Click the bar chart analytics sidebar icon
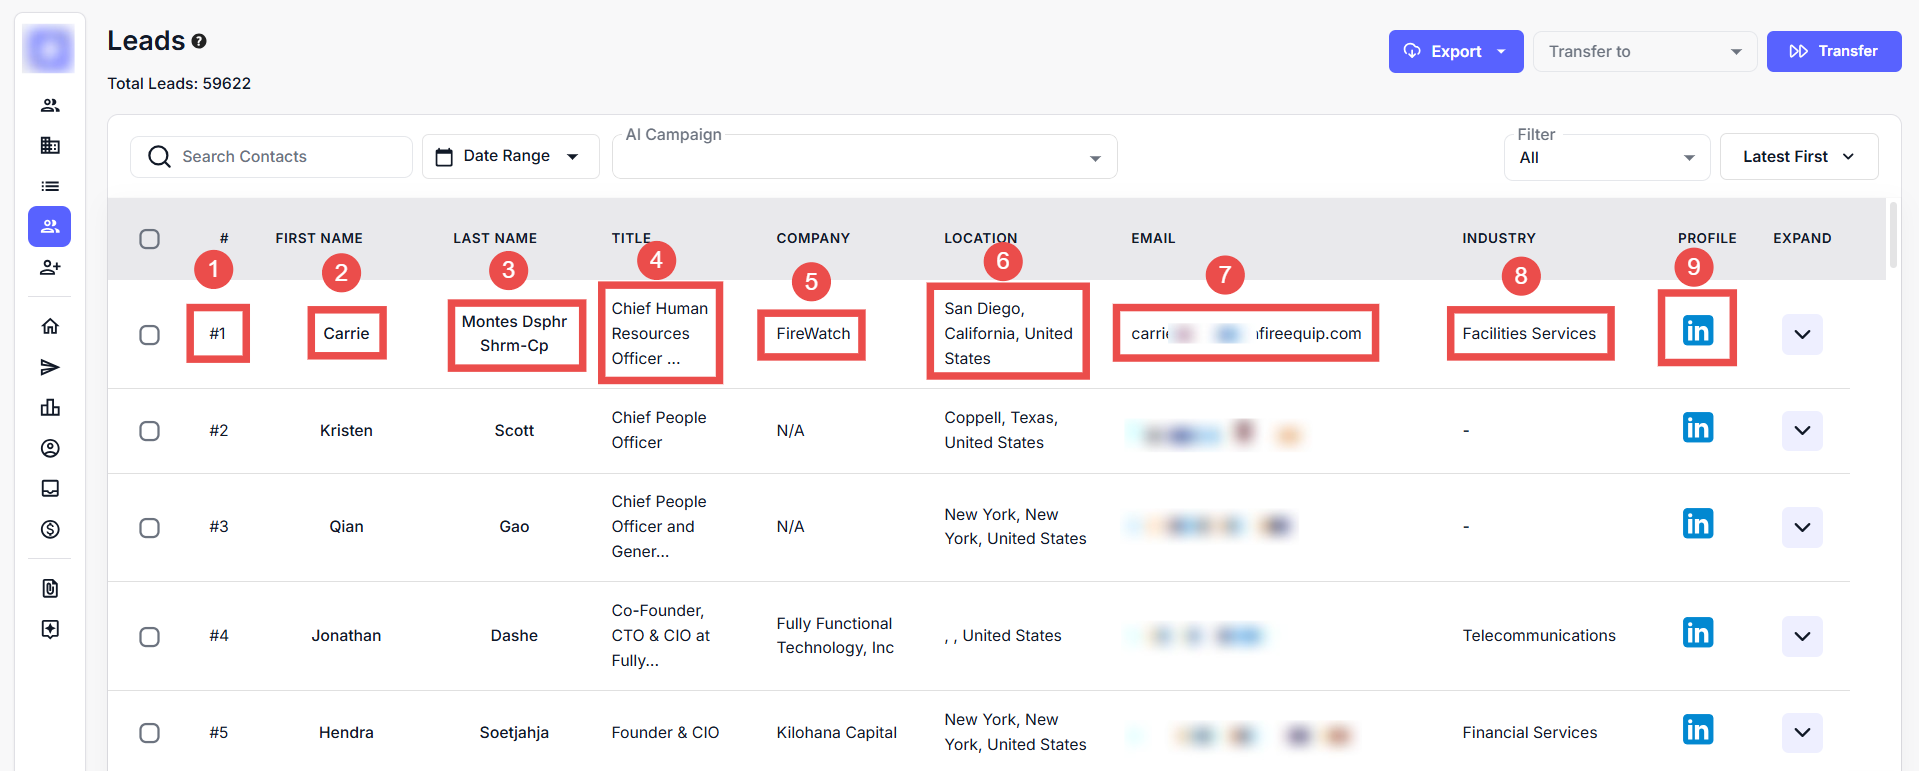The height and width of the screenshot is (771, 1919). click(x=50, y=407)
